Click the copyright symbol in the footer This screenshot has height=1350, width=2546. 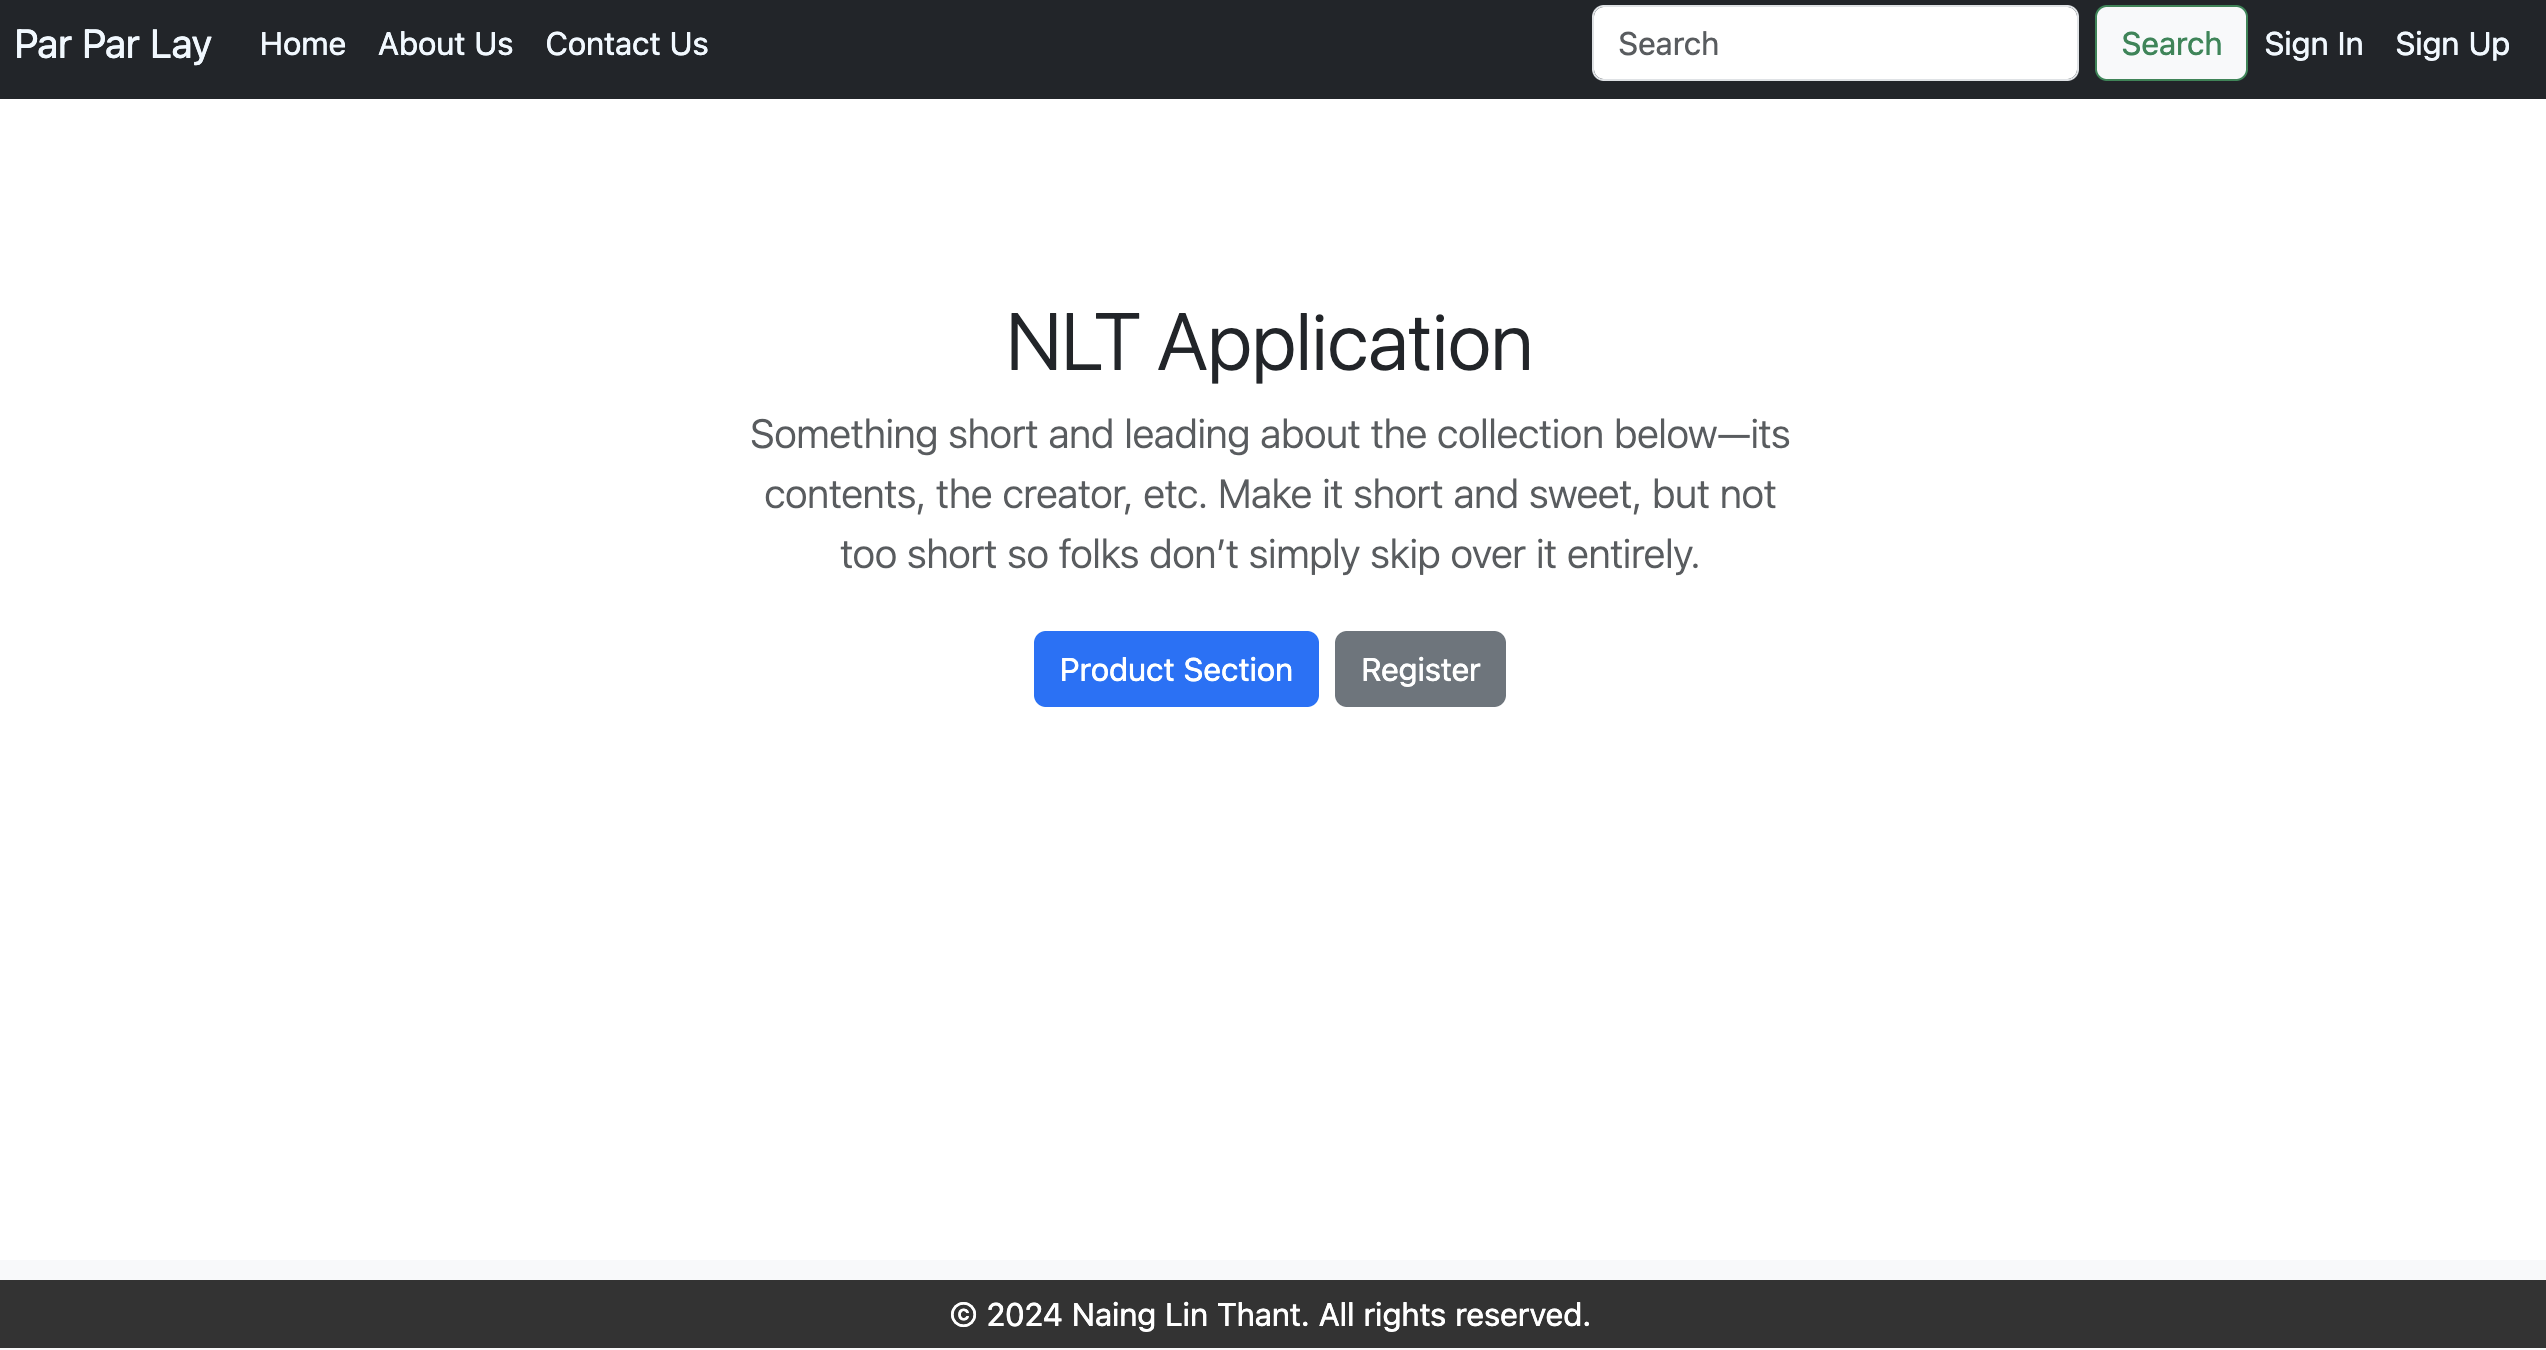[x=962, y=1315]
